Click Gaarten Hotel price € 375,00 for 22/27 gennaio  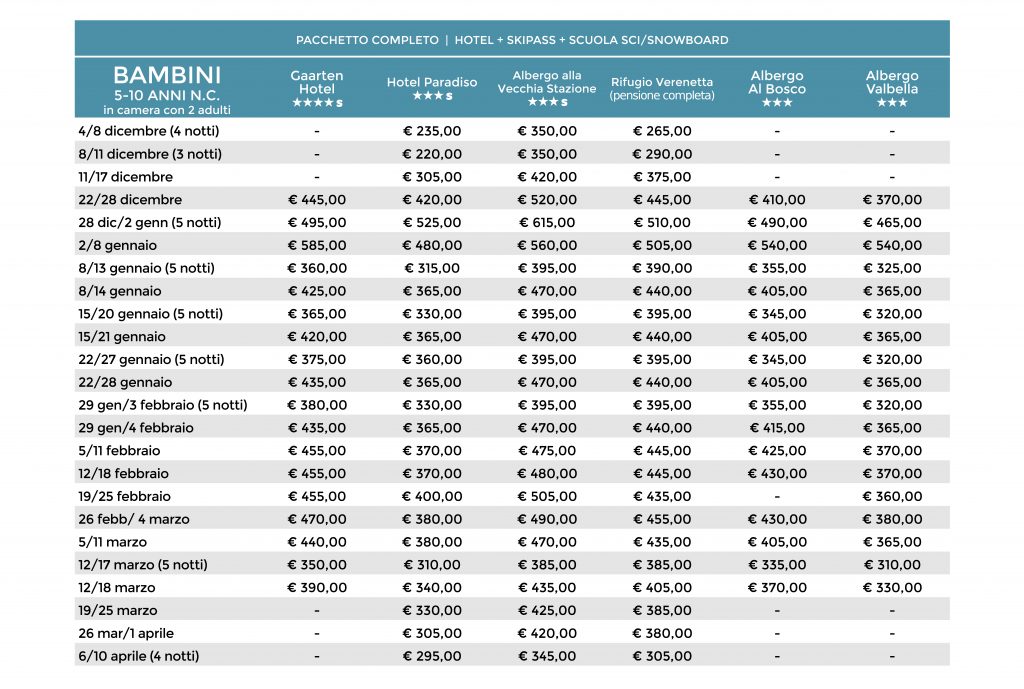coord(317,360)
